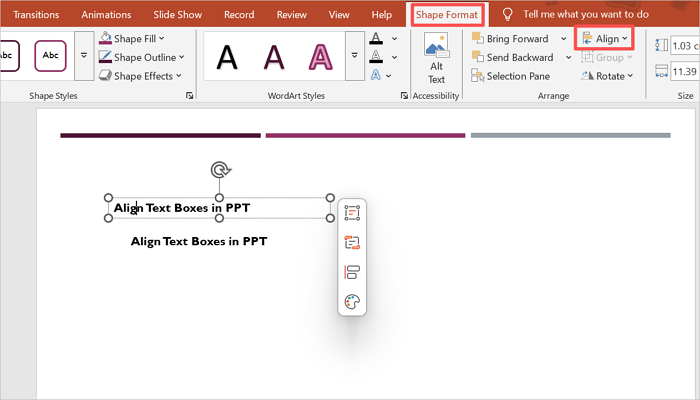Switch to the Record tab
The width and height of the screenshot is (700, 400).
click(239, 15)
